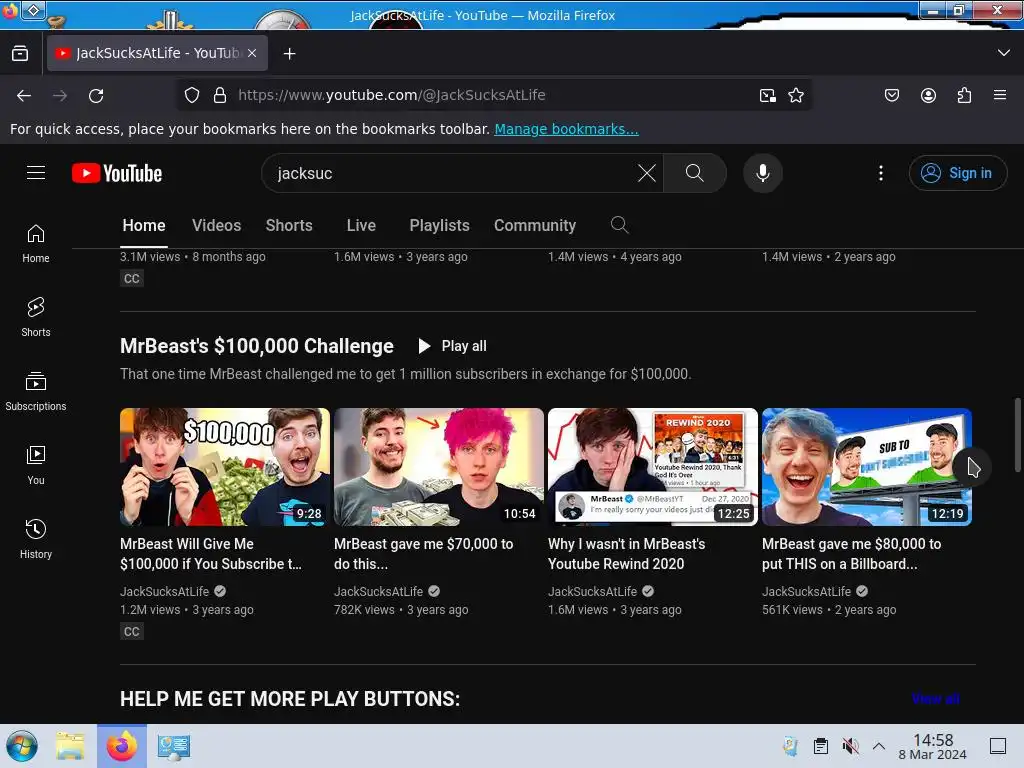Click the search magnifier button

pos(695,173)
